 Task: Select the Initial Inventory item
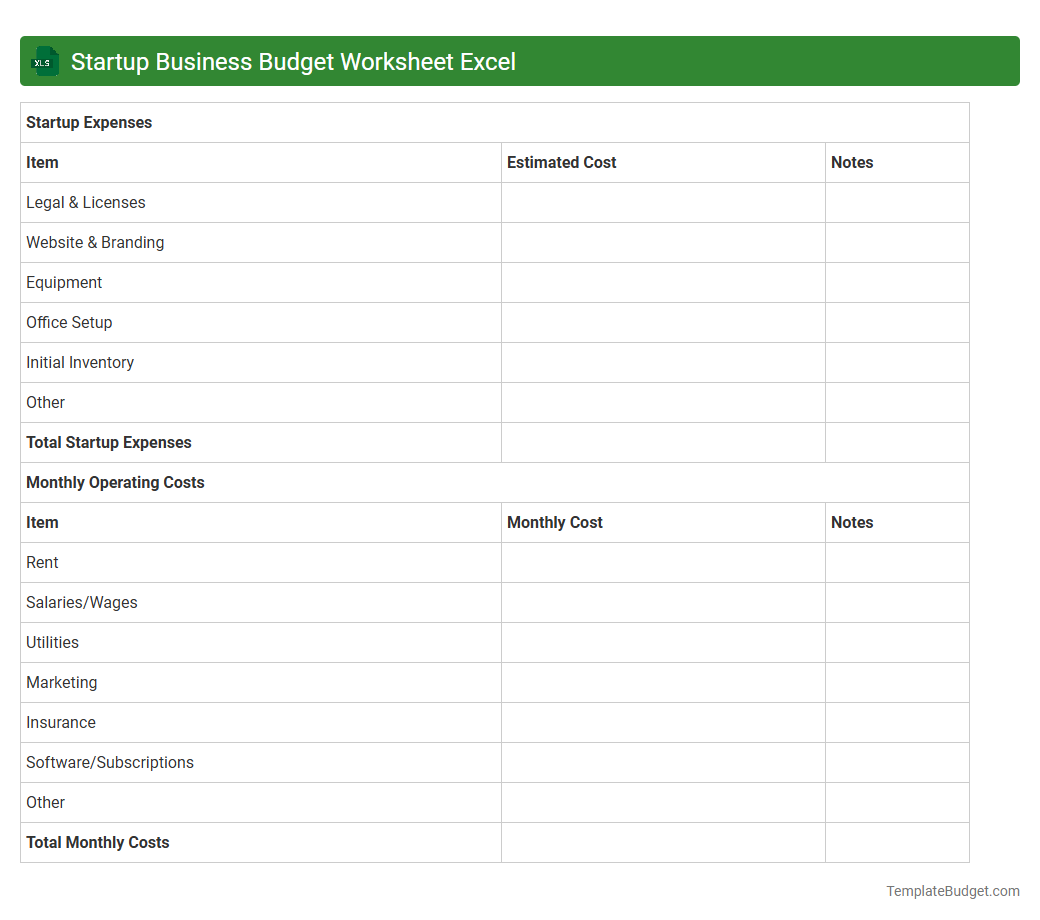coord(80,362)
